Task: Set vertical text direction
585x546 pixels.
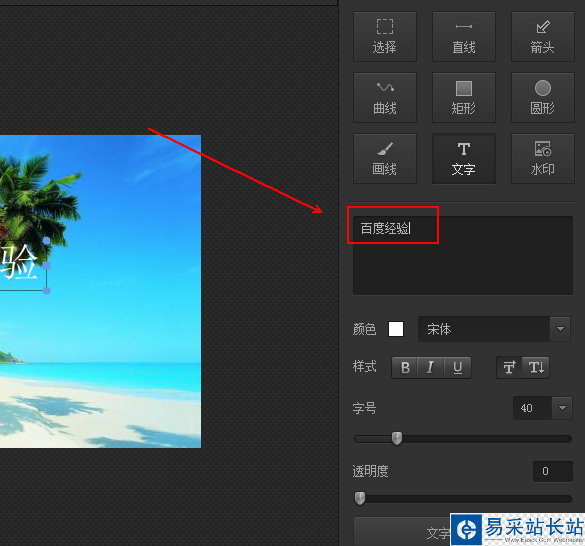Action: pos(536,368)
